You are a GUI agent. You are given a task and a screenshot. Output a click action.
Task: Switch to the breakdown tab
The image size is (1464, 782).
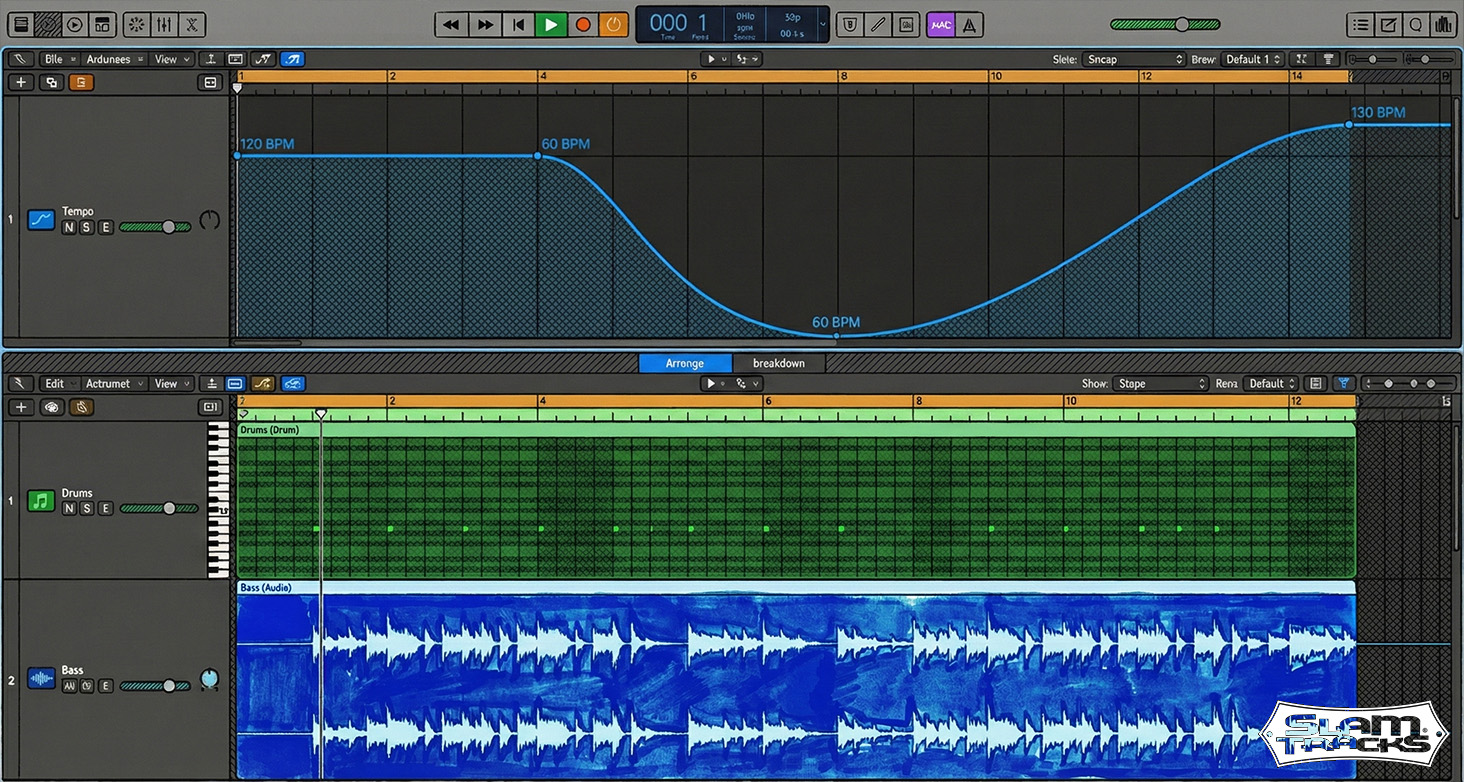779,363
